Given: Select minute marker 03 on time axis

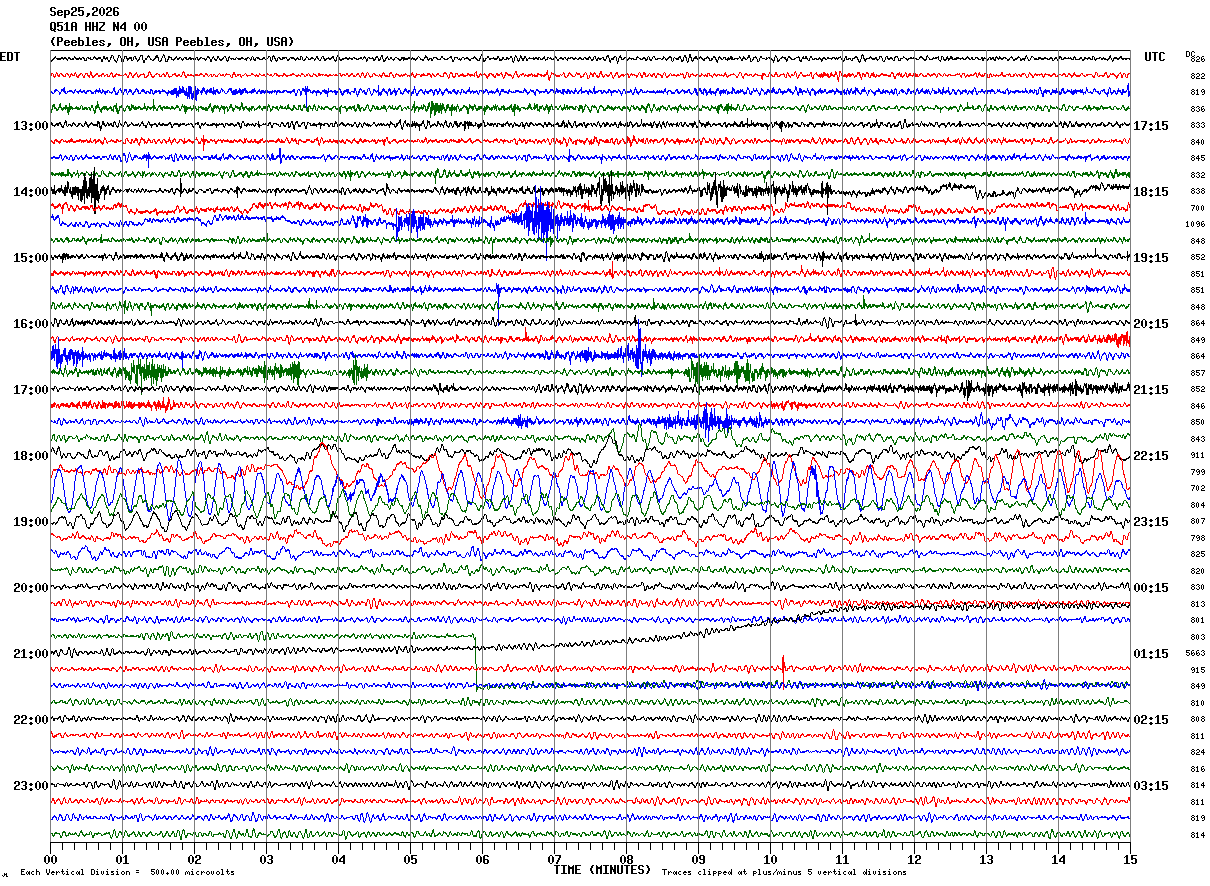Looking at the screenshot, I should (x=266, y=859).
